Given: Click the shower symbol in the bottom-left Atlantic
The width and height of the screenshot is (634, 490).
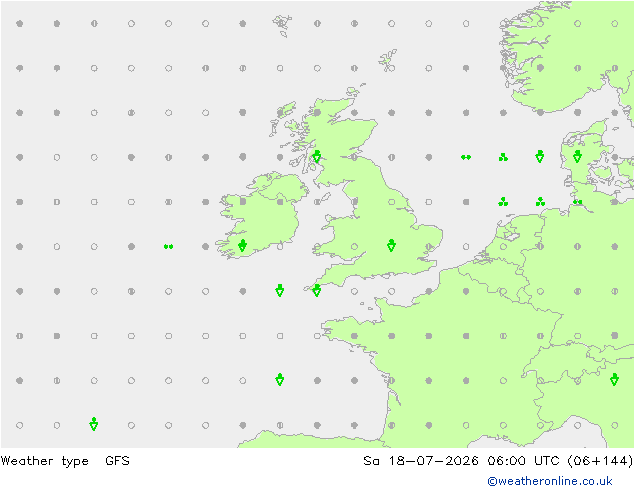Looking at the screenshot, I should [94, 424].
